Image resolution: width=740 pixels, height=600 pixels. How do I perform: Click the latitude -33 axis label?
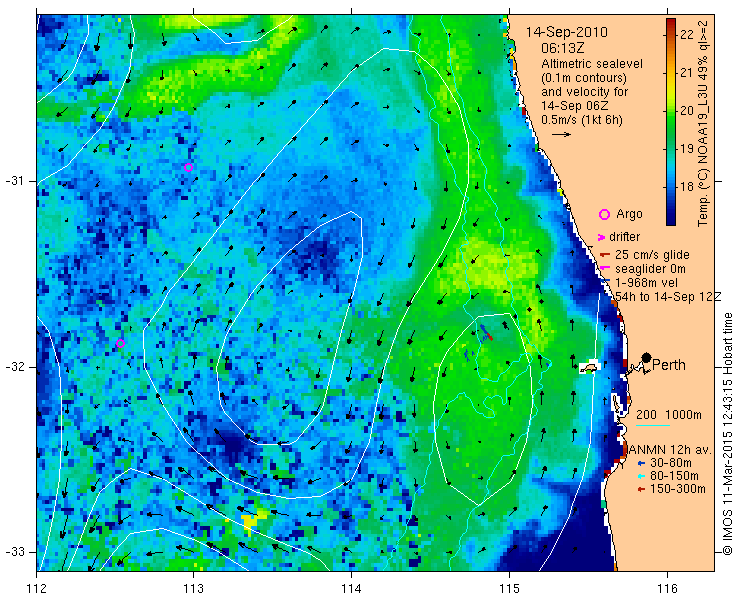[x=16, y=552]
